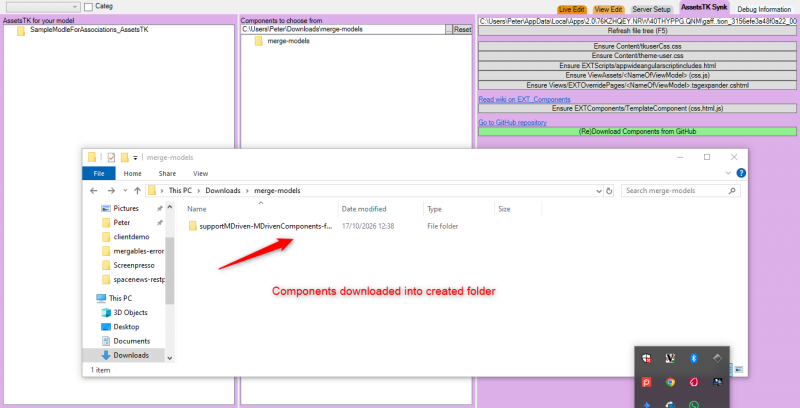Viewport: 800px width, 408px height.
Task: Open Explorer help question mark icon
Action: [x=741, y=173]
